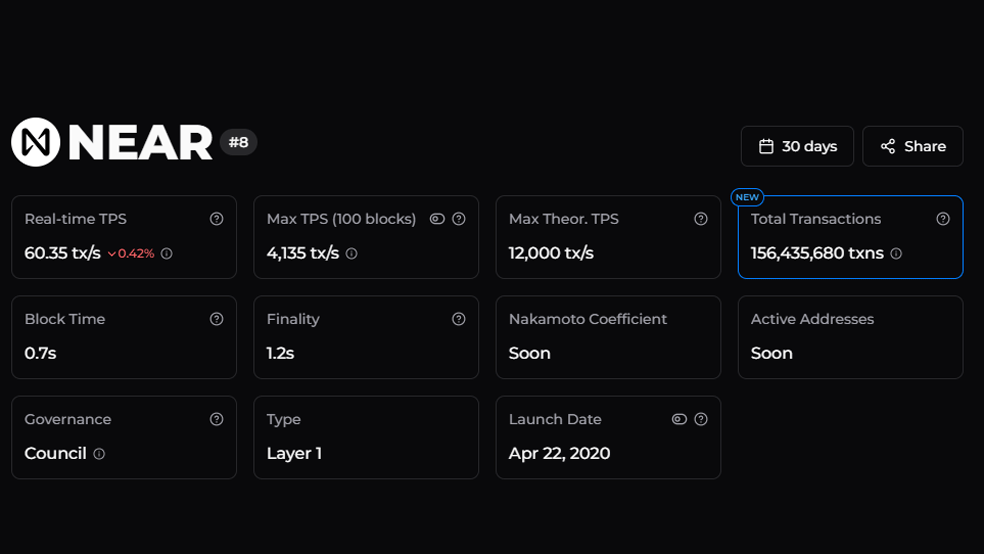Screen dimensions: 984x554
Task: Open help for Finality
Action: 459,319
